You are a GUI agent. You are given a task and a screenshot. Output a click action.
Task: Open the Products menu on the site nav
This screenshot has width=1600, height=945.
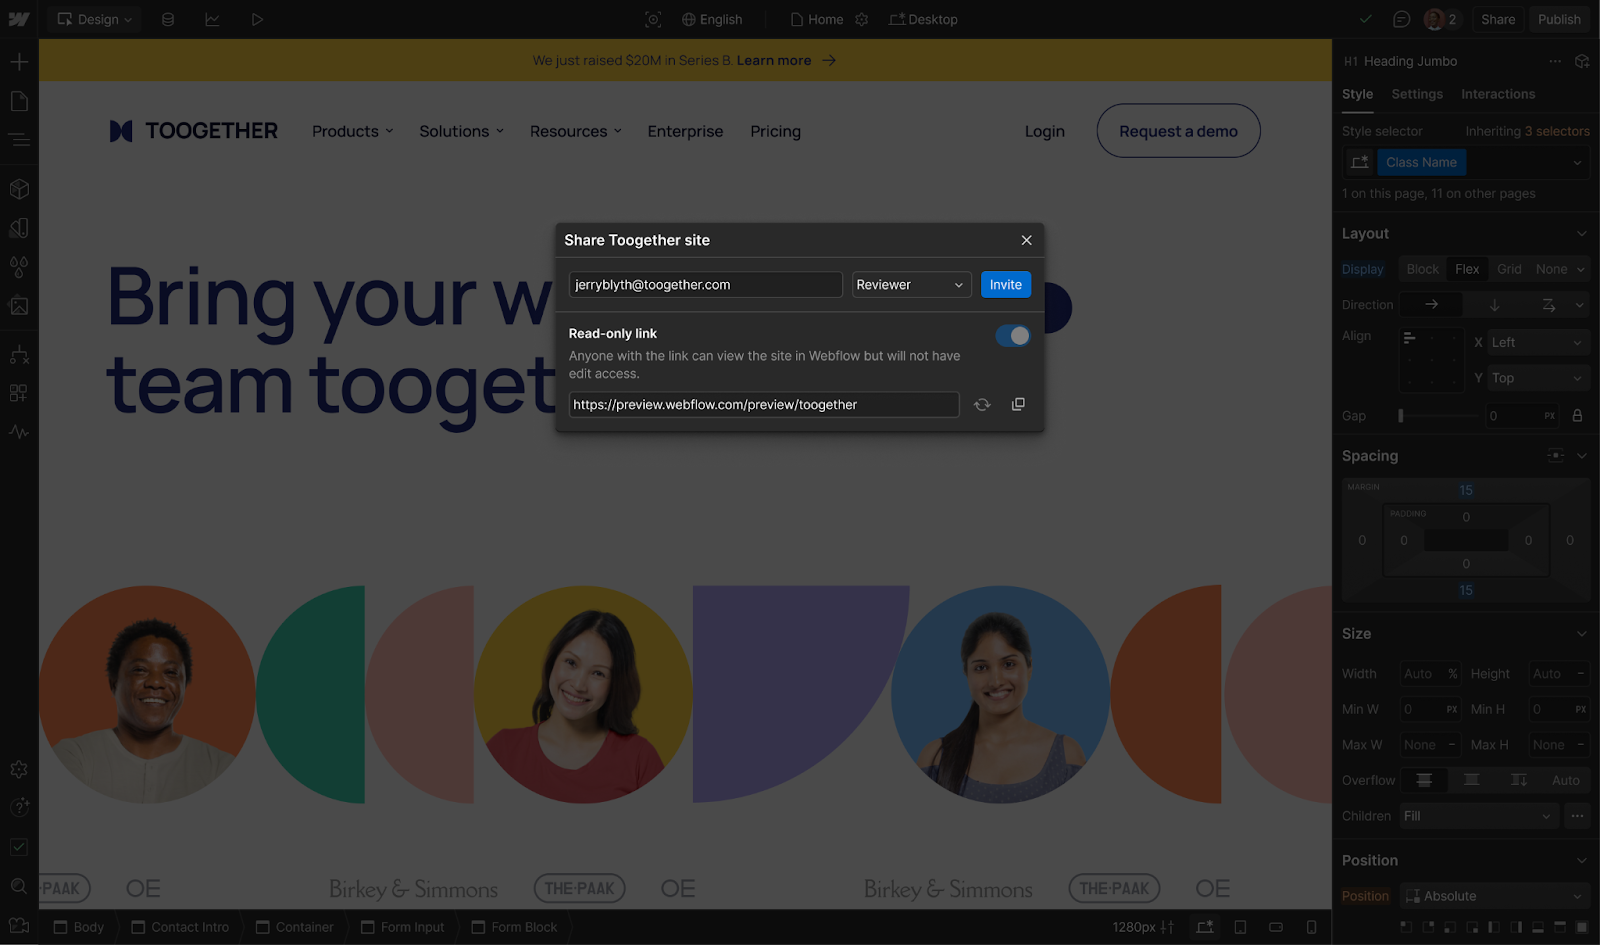coord(353,131)
